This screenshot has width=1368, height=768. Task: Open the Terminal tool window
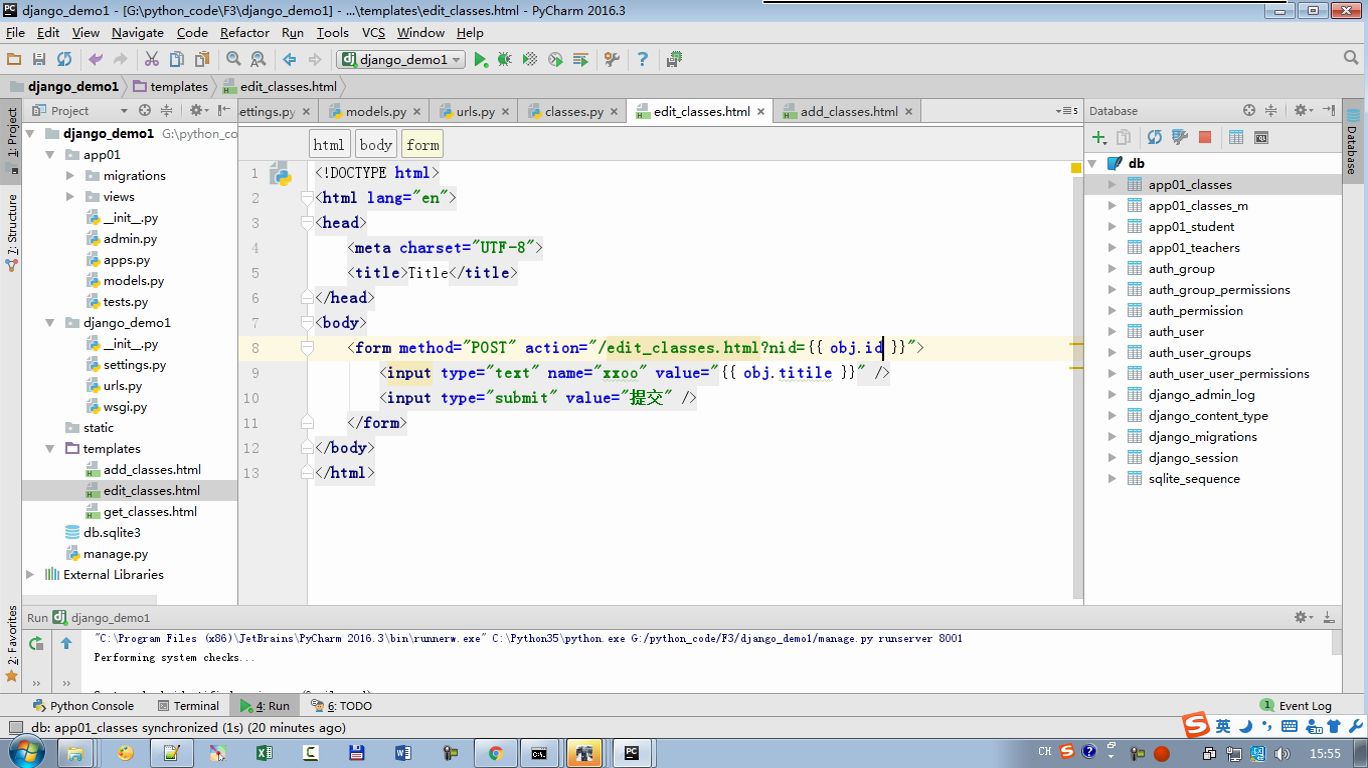188,706
